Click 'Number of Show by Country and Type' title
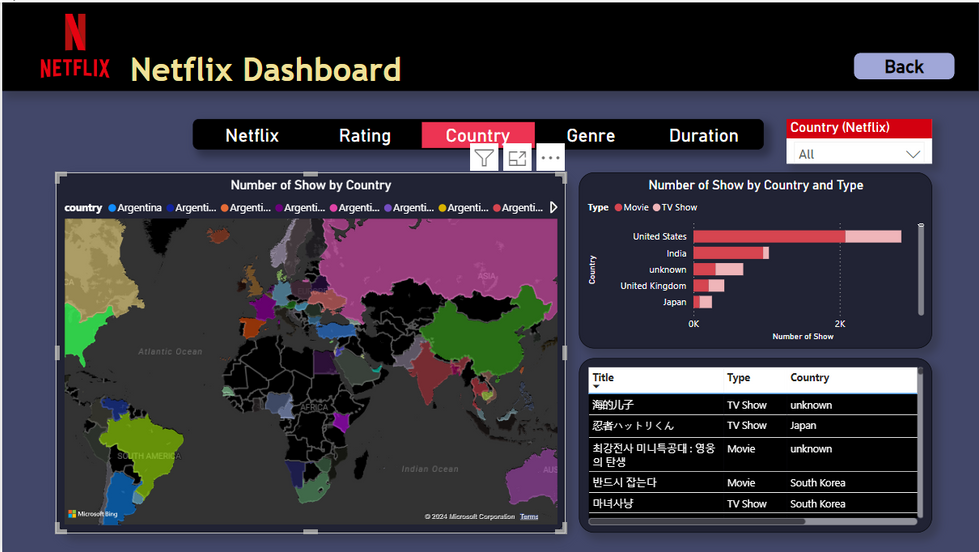Screen dimensions: 979x552 (755, 185)
